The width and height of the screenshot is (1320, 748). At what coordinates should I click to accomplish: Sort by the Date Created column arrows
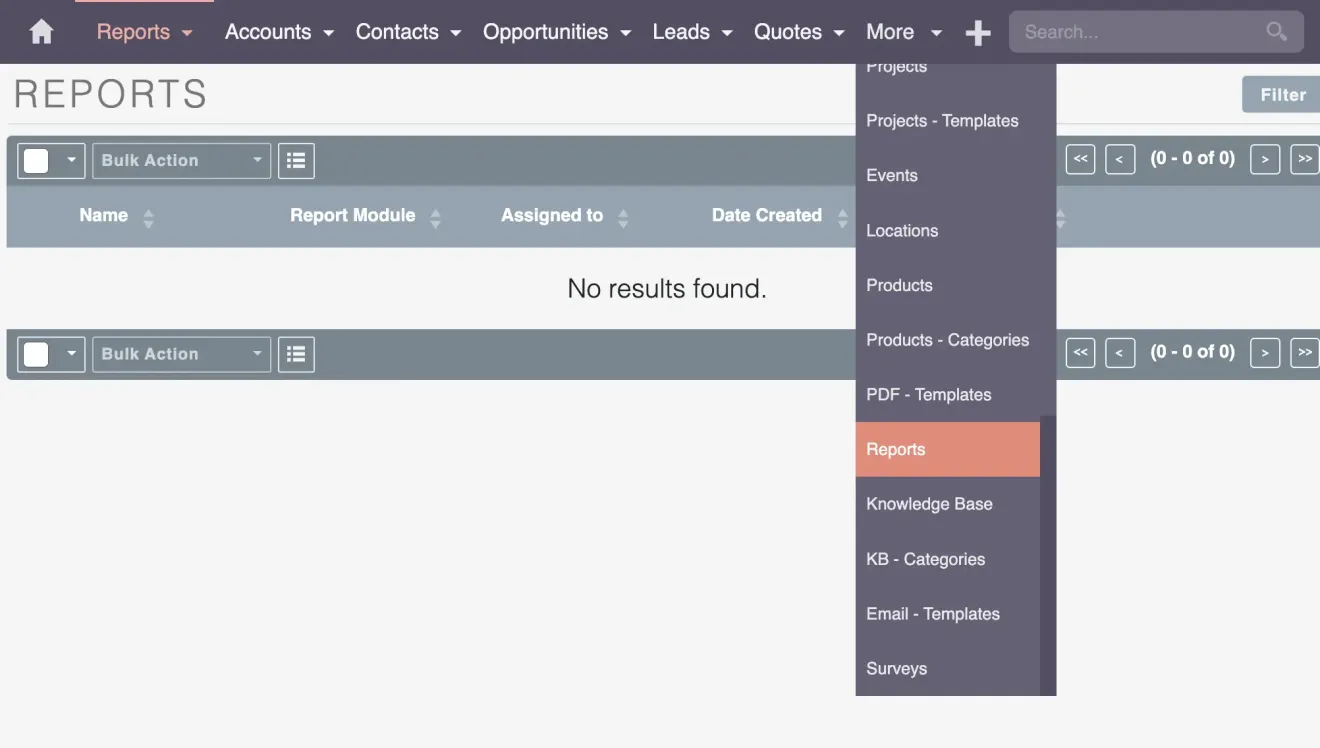pyautogui.click(x=842, y=215)
